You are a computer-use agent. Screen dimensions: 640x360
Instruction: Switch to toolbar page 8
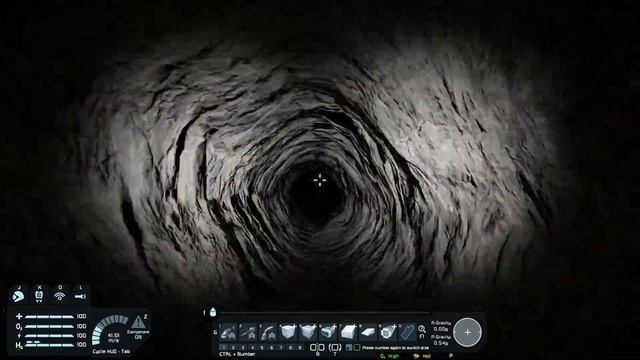point(291,348)
